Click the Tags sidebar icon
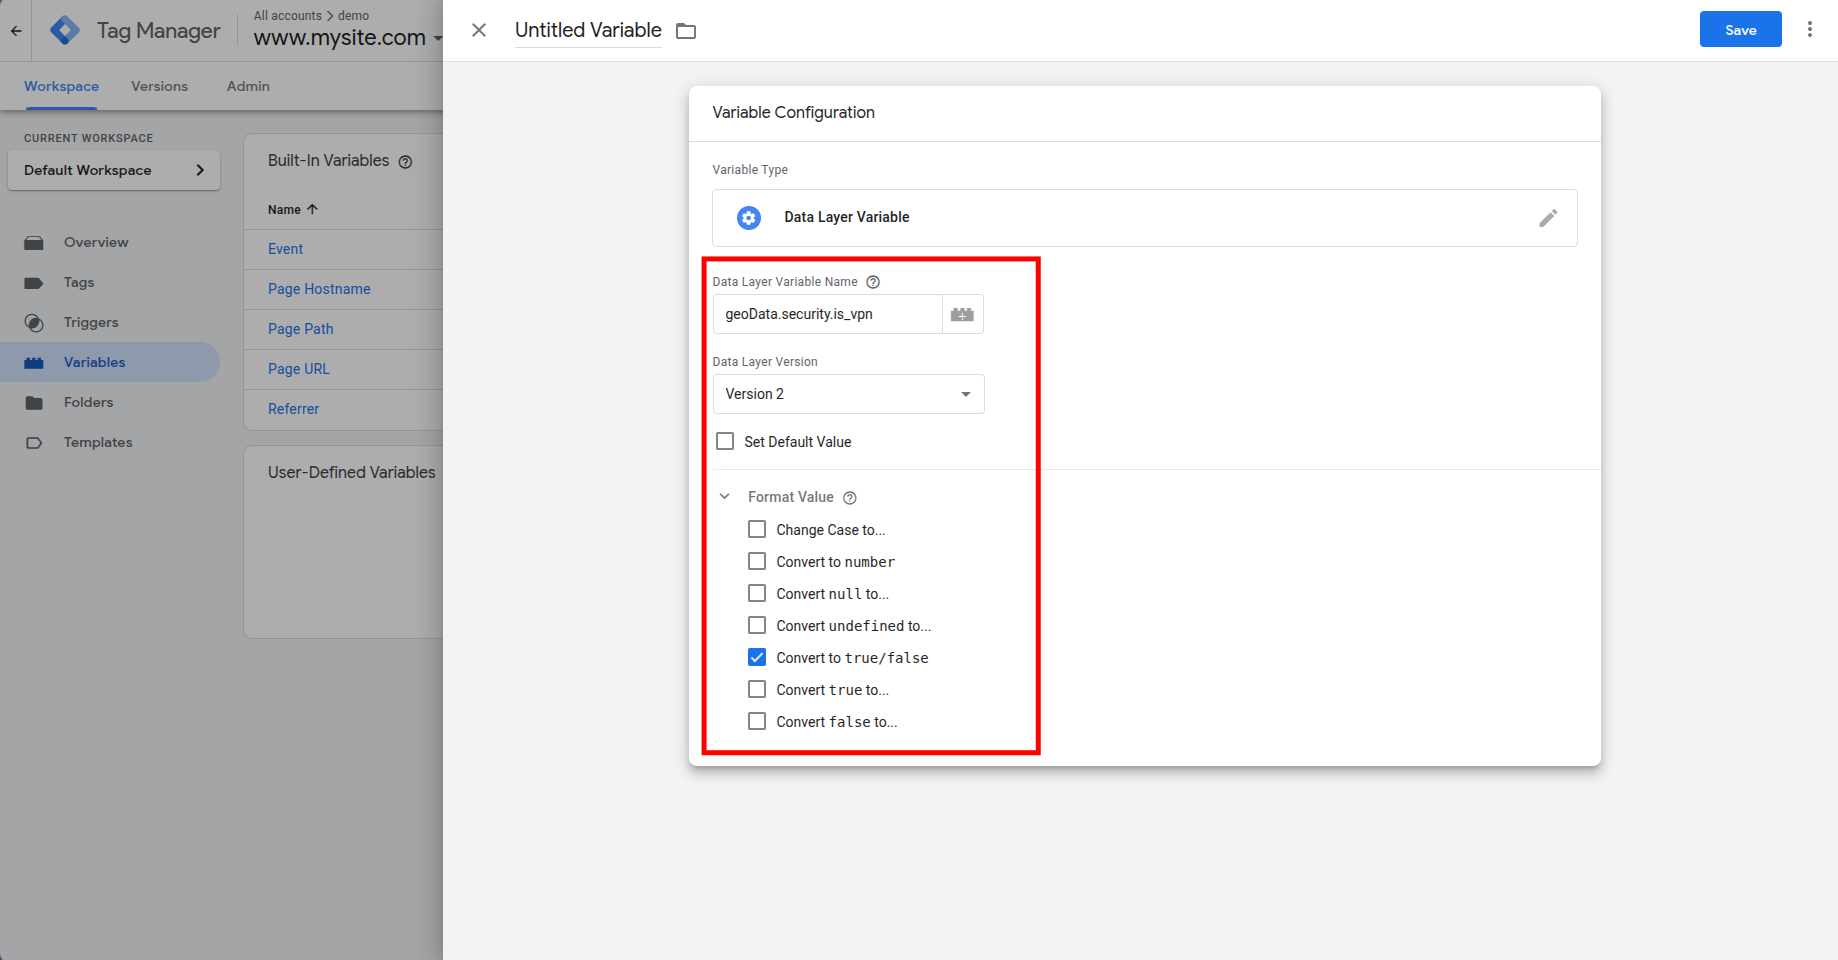This screenshot has width=1838, height=960. coord(34,283)
